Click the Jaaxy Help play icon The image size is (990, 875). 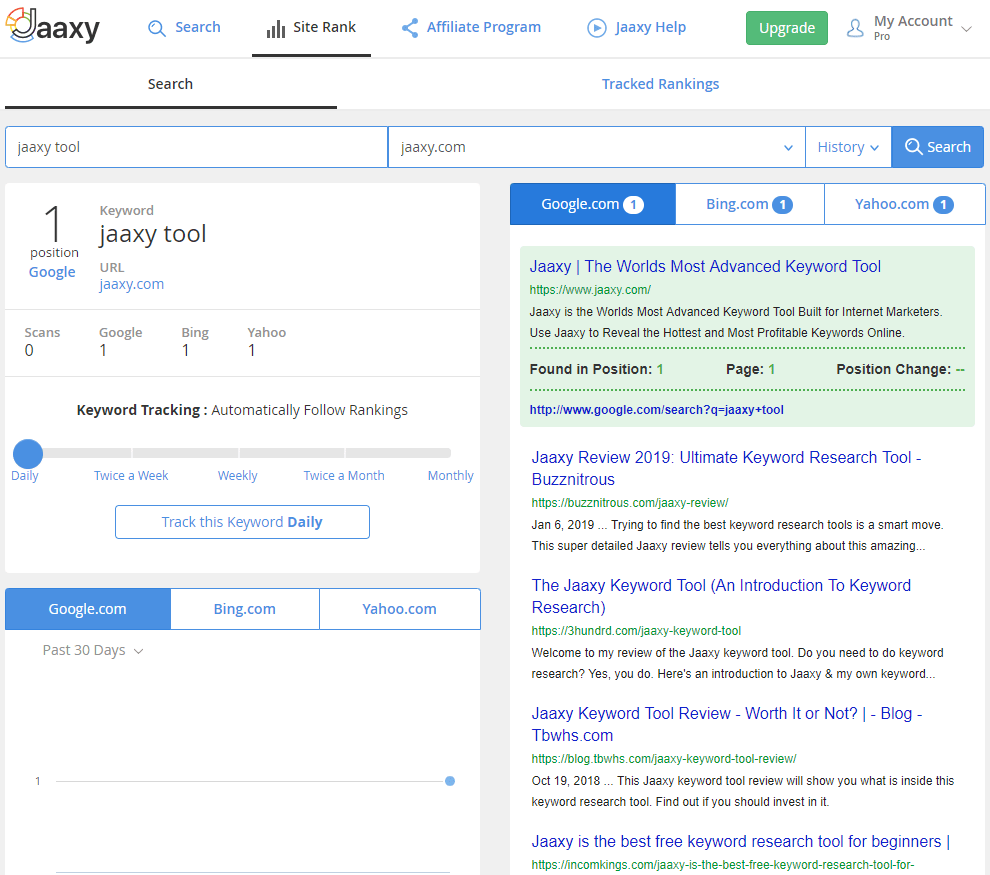click(597, 28)
